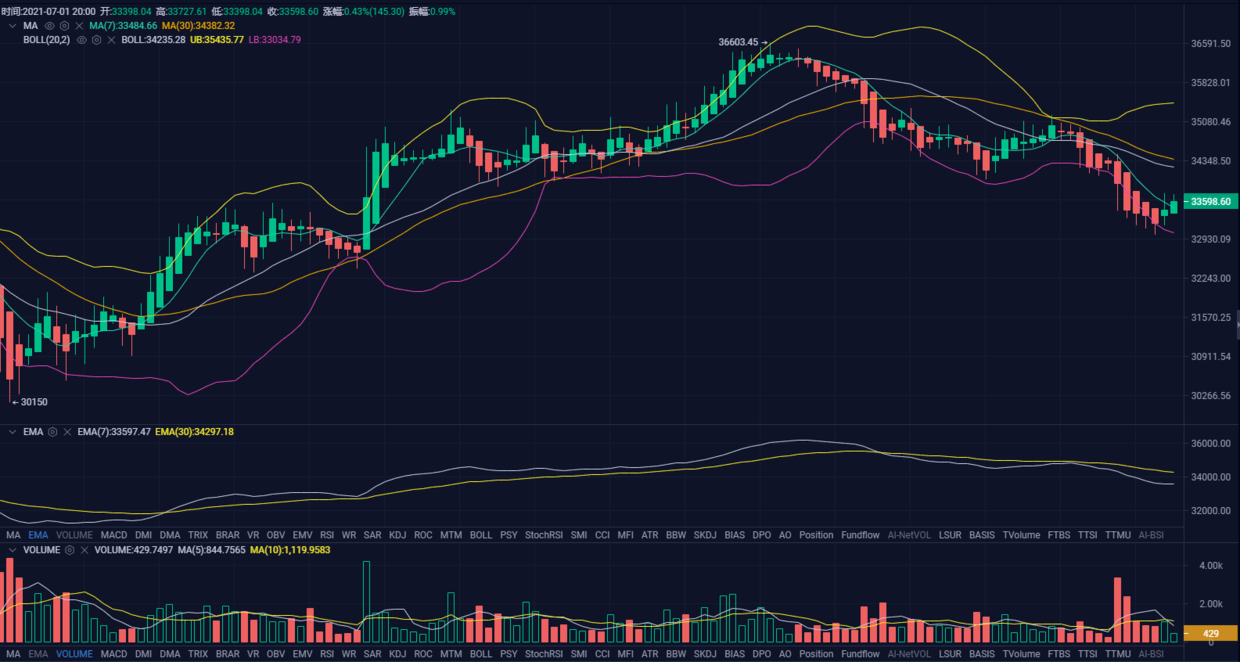Viewport: 1240px width, 662px height.
Task: Remove the MA indicator with its X
Action: [x=80, y=25]
